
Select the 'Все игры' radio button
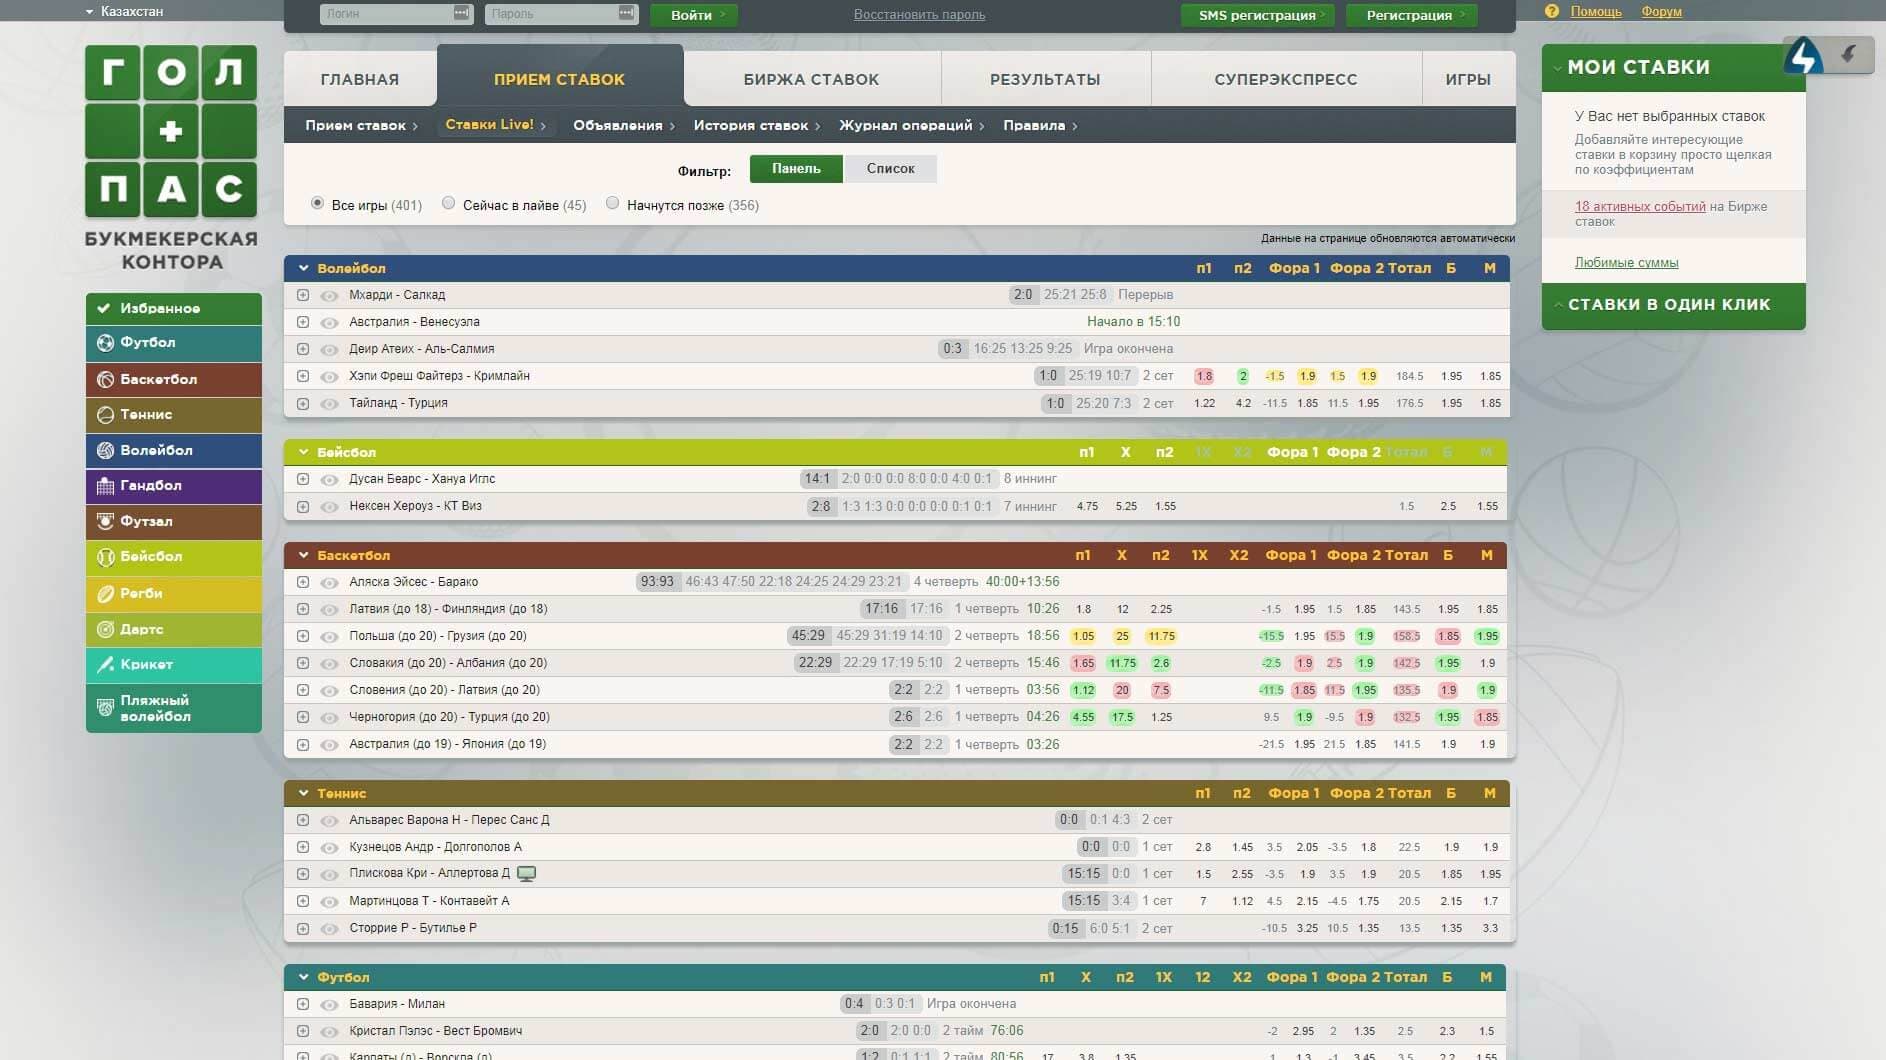pos(317,203)
